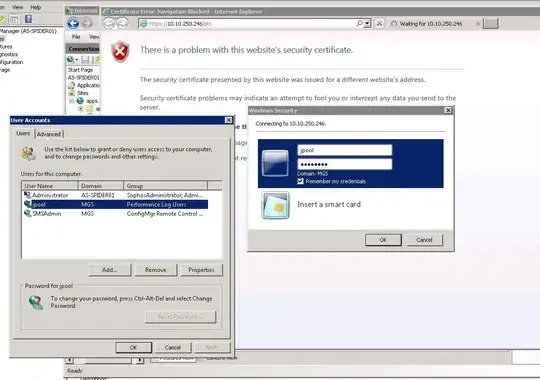540x380 pixels.
Task: Click the Remove button in User Accounts
Action: pos(155,270)
